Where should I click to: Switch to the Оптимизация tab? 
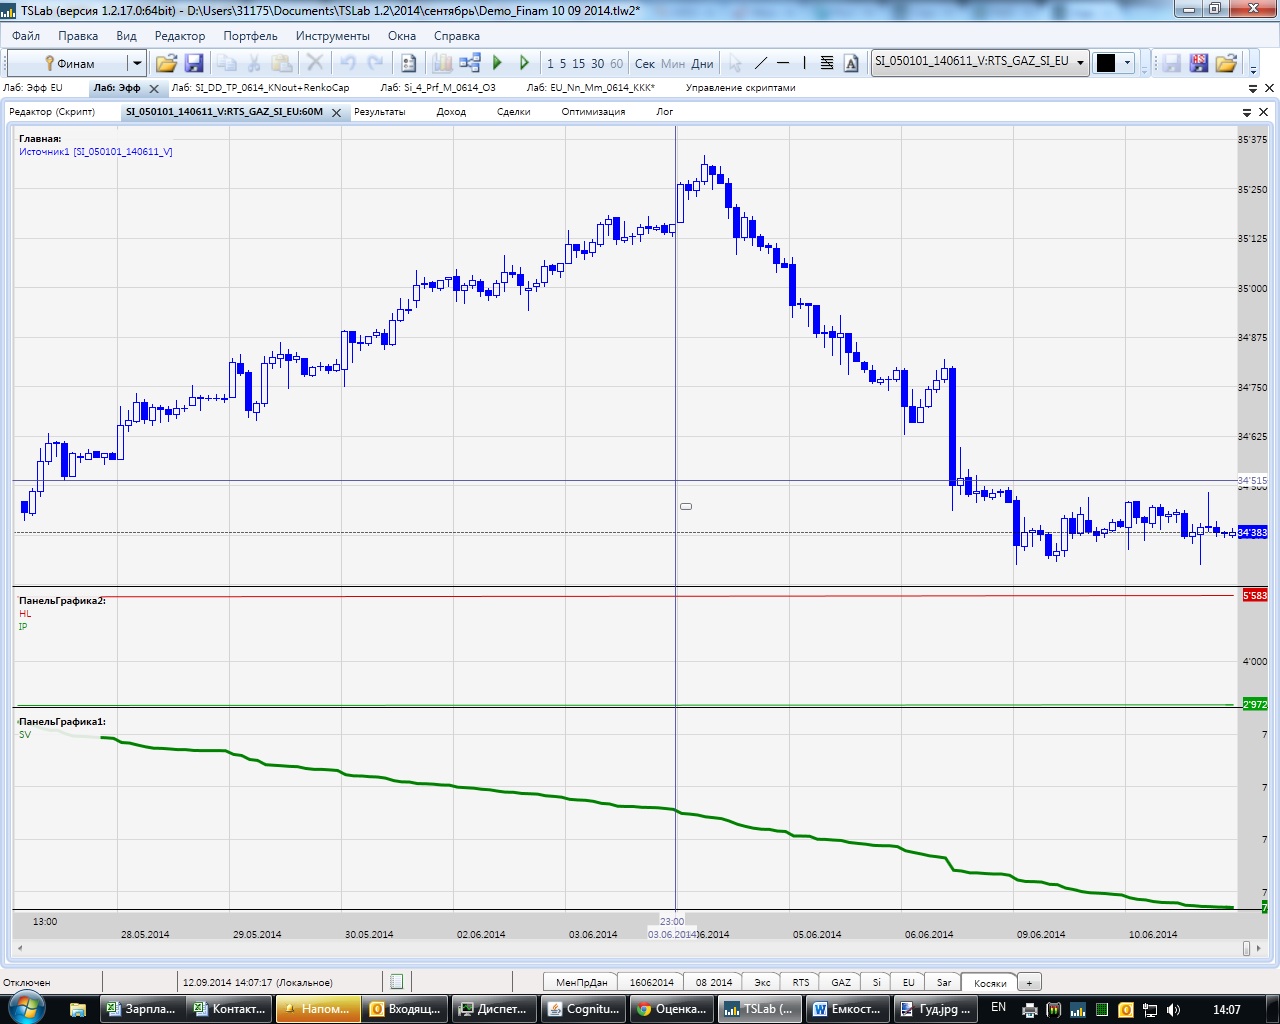[593, 112]
